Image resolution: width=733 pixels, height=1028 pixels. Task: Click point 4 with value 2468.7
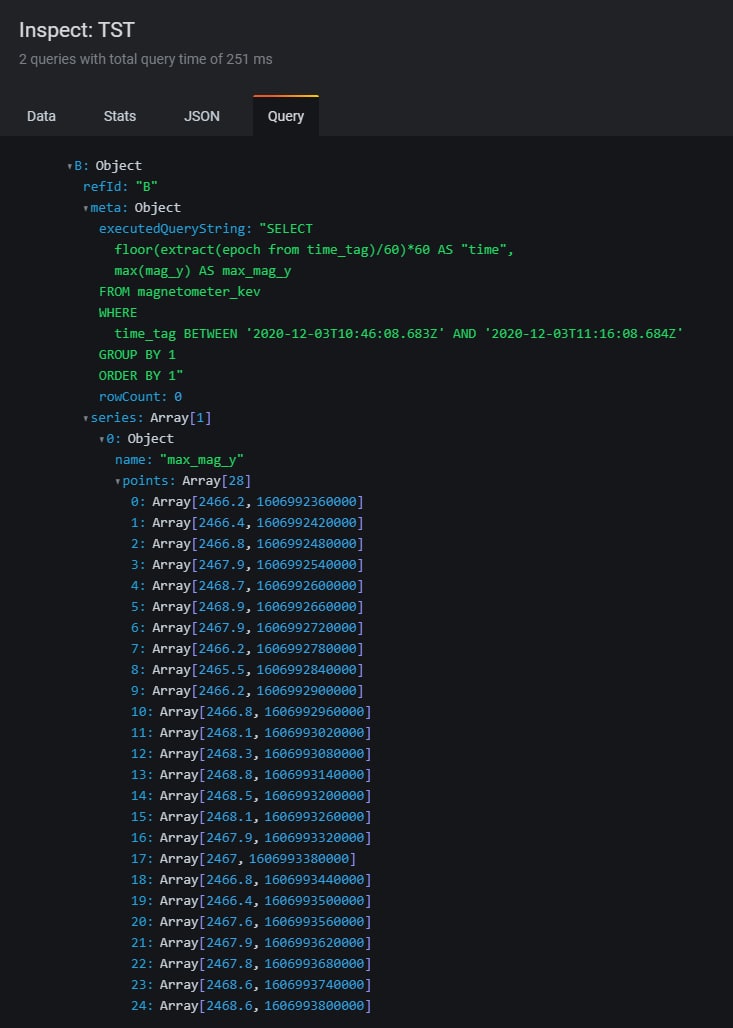coord(222,585)
